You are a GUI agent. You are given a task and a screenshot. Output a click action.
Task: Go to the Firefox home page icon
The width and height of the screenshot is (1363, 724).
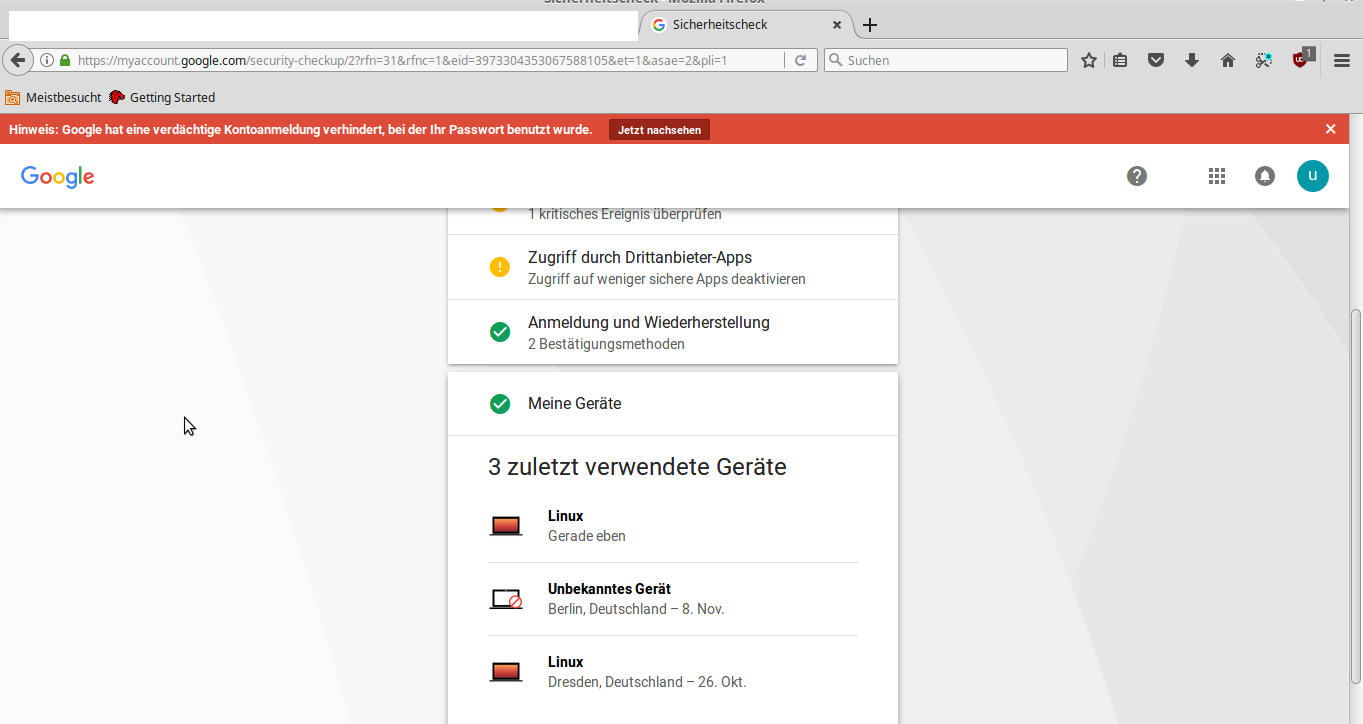[x=1227, y=61]
